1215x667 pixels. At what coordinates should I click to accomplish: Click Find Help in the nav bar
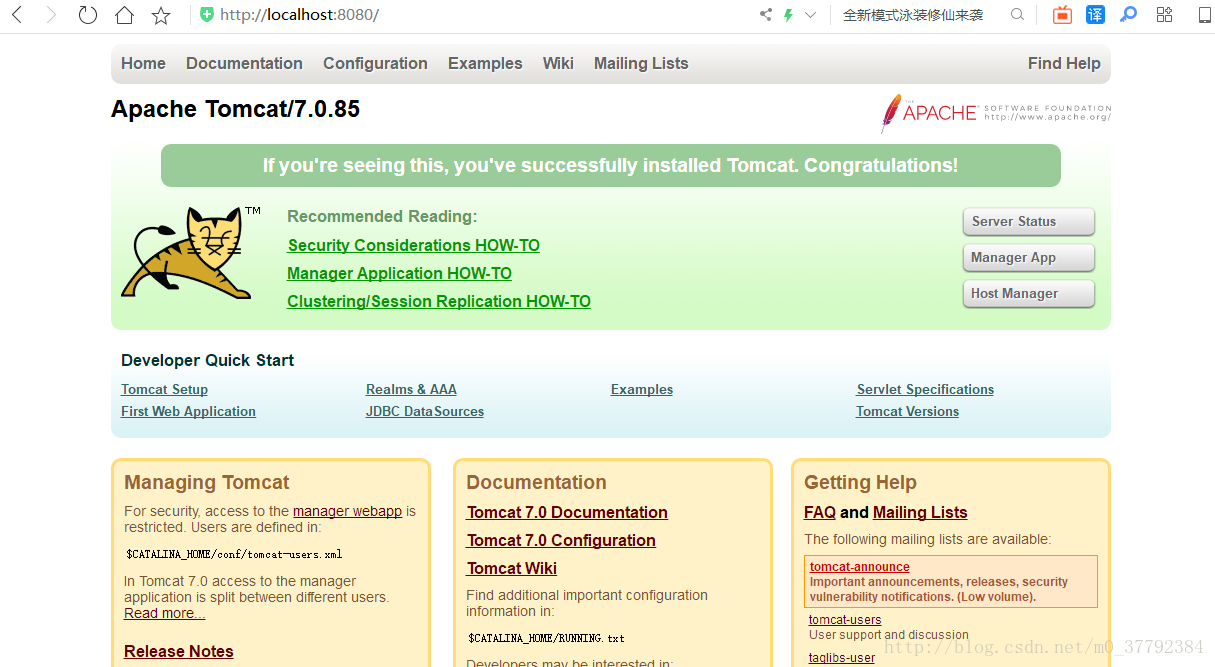(1064, 63)
